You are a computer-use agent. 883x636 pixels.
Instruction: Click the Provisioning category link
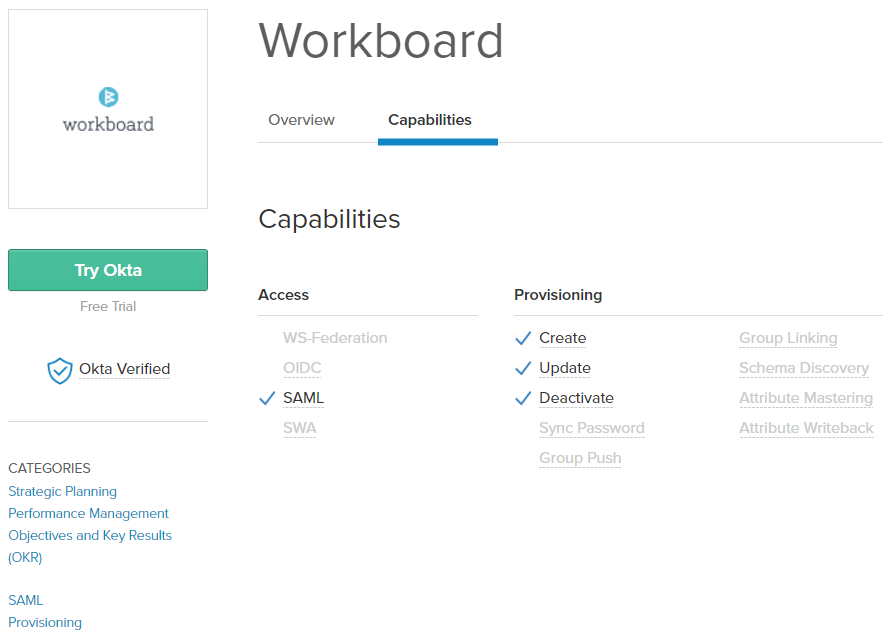(x=45, y=622)
